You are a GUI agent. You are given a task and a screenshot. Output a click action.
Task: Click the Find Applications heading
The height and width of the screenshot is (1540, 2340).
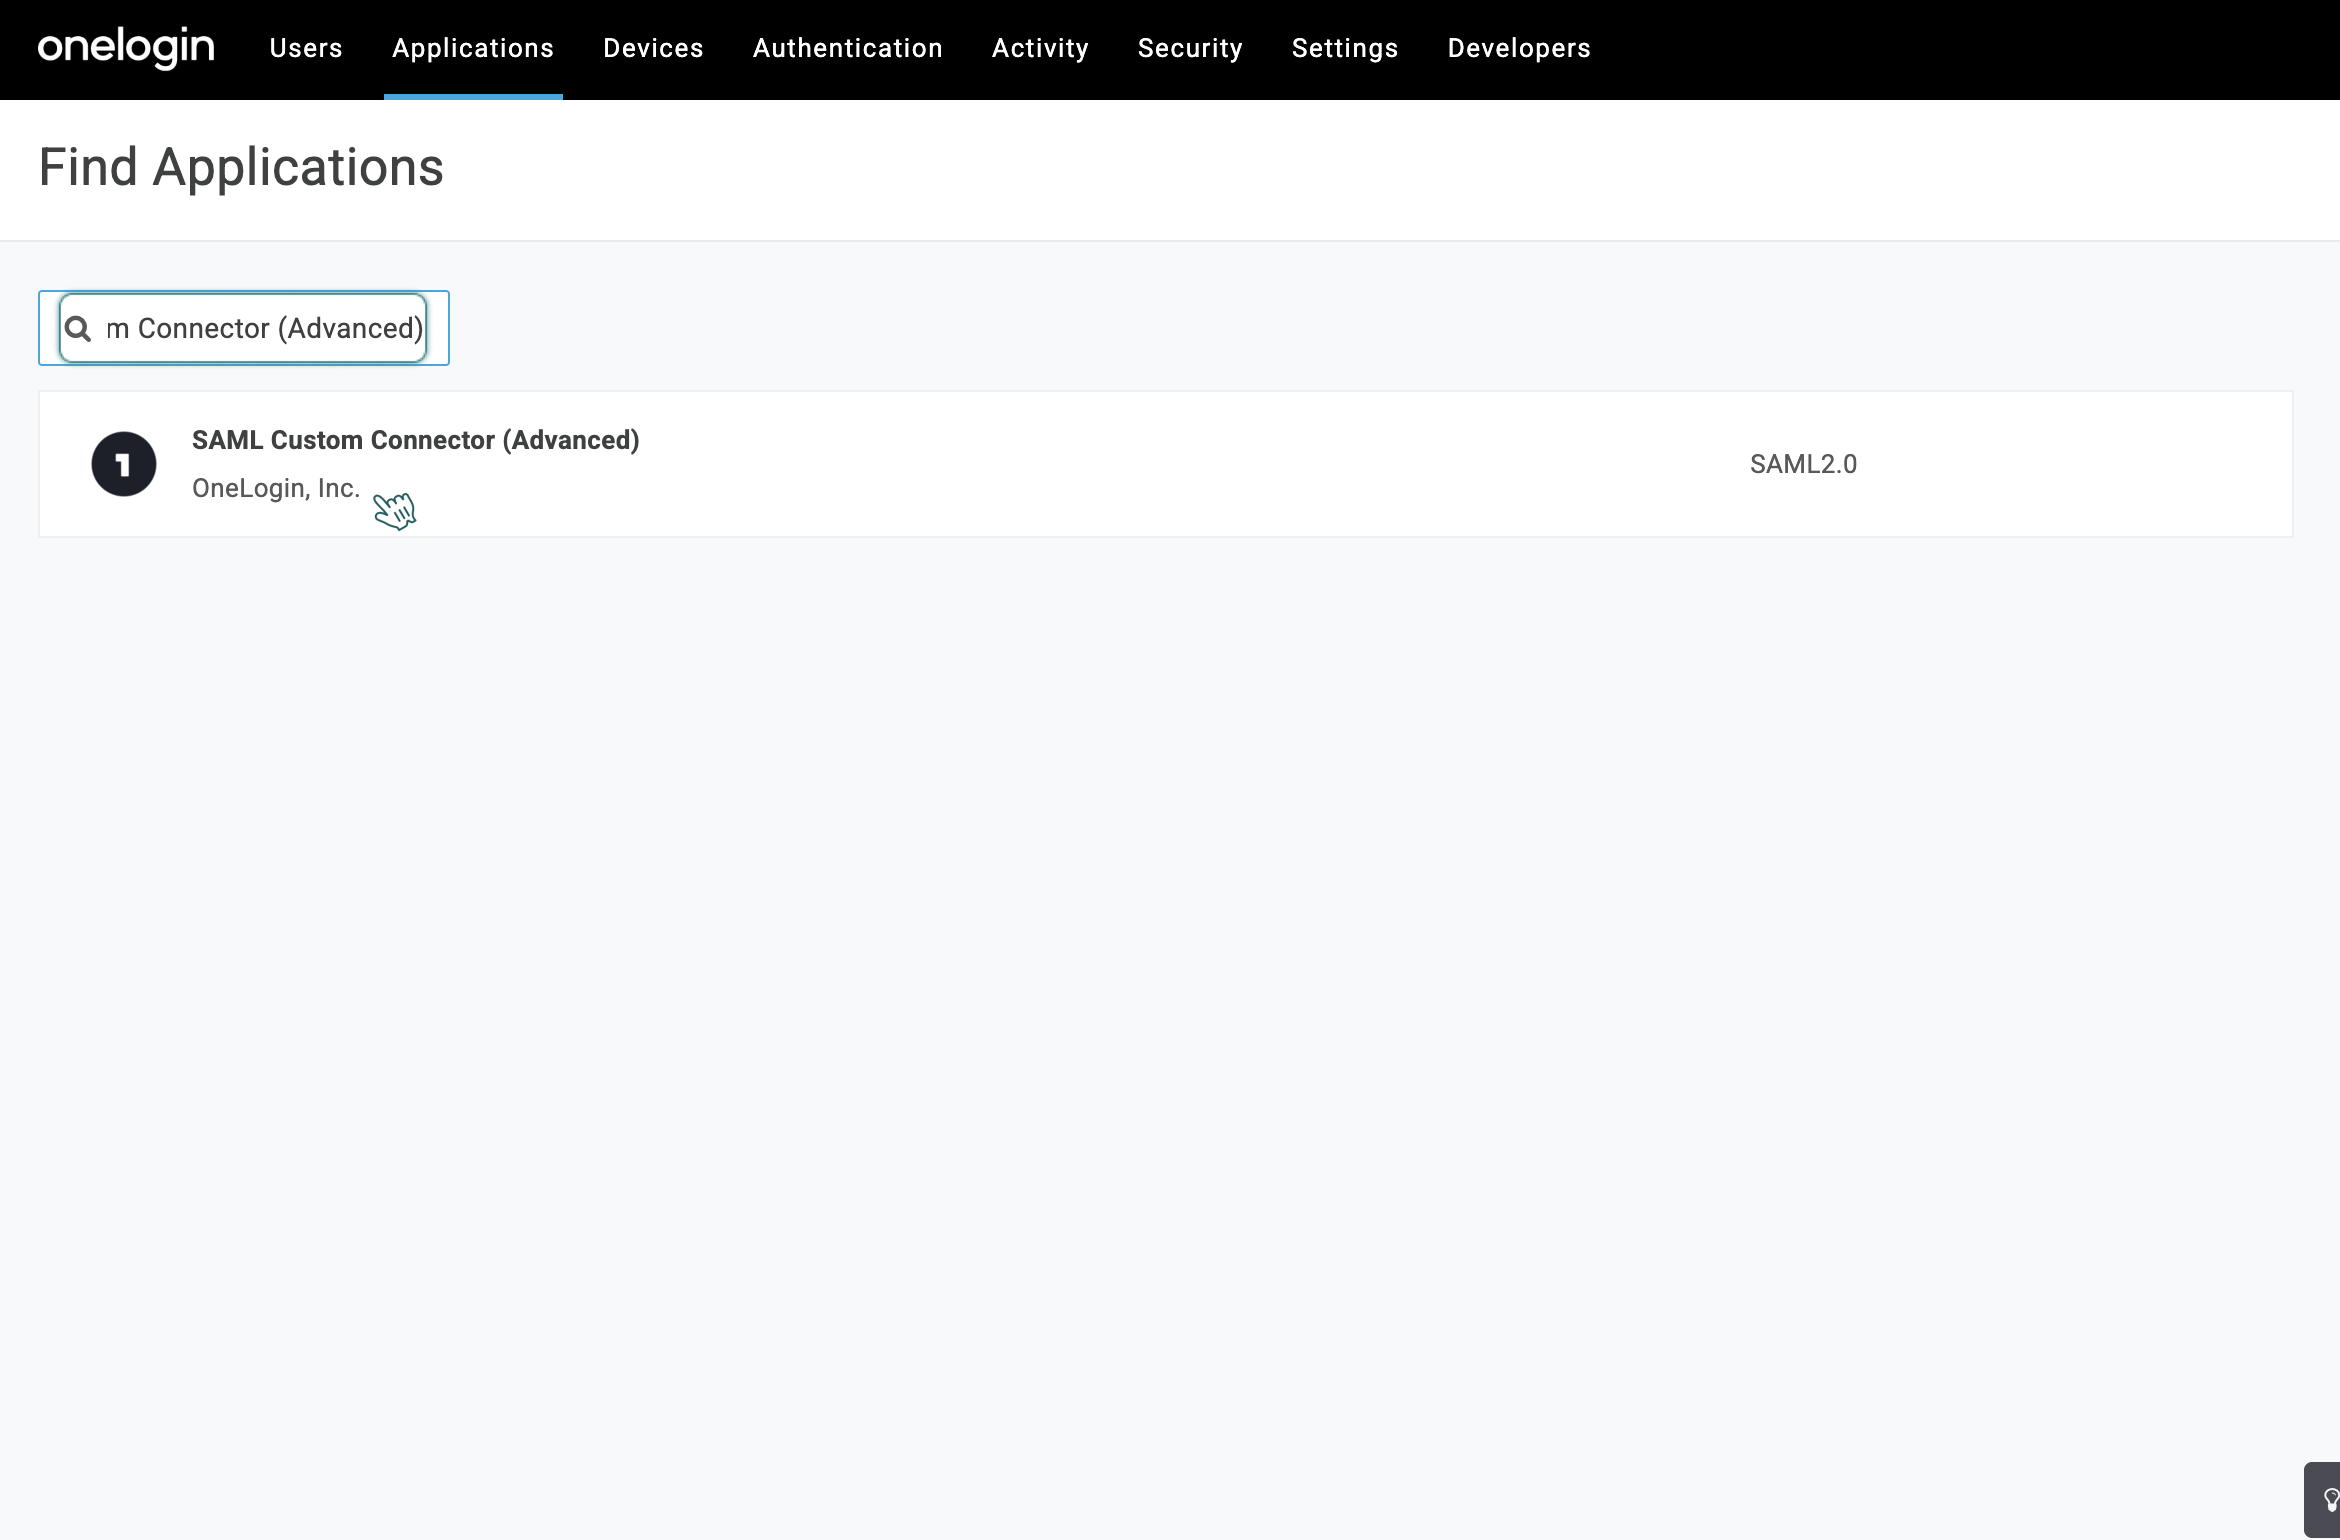241,167
